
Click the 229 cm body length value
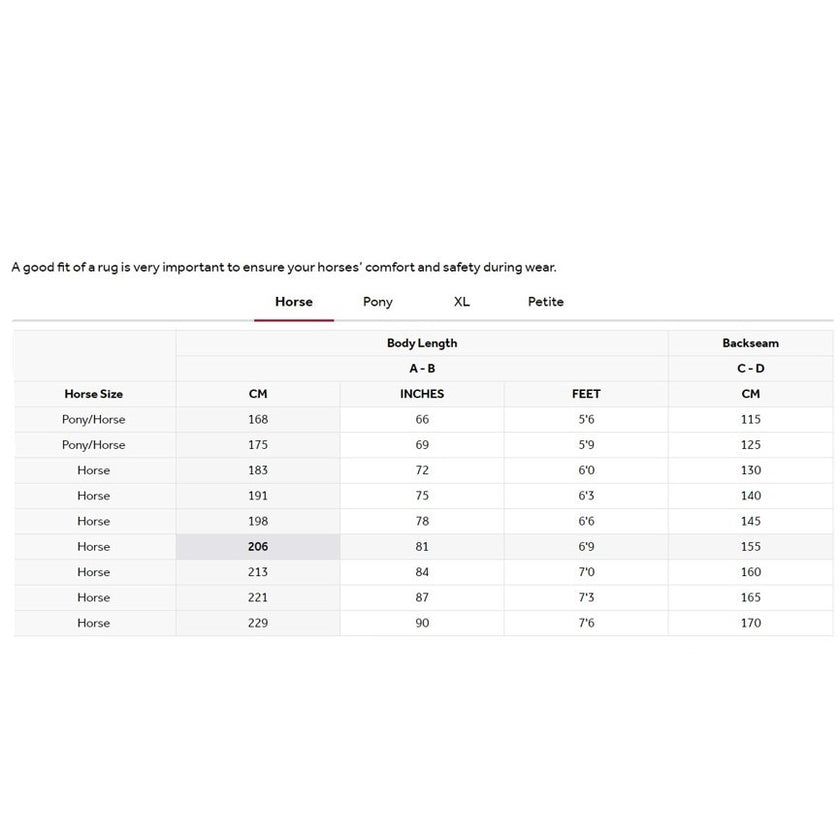pos(257,622)
